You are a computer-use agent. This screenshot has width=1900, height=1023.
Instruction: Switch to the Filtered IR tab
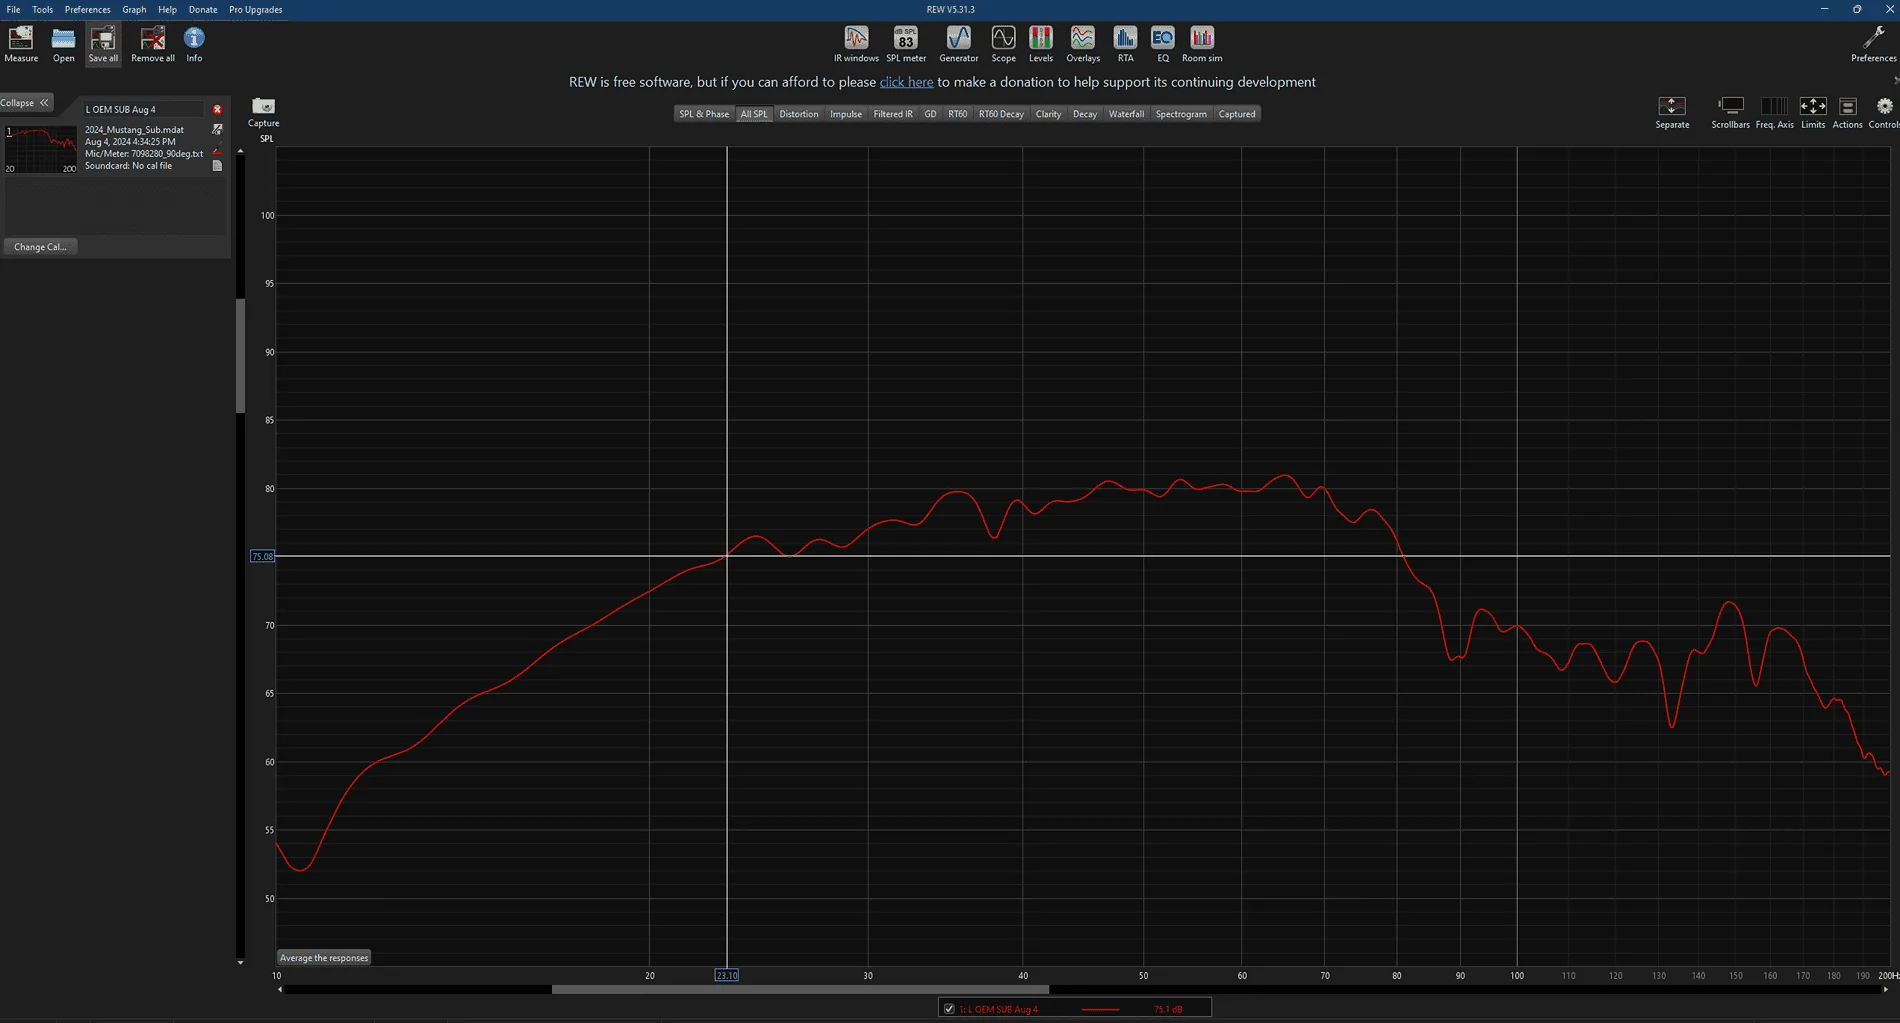(893, 114)
